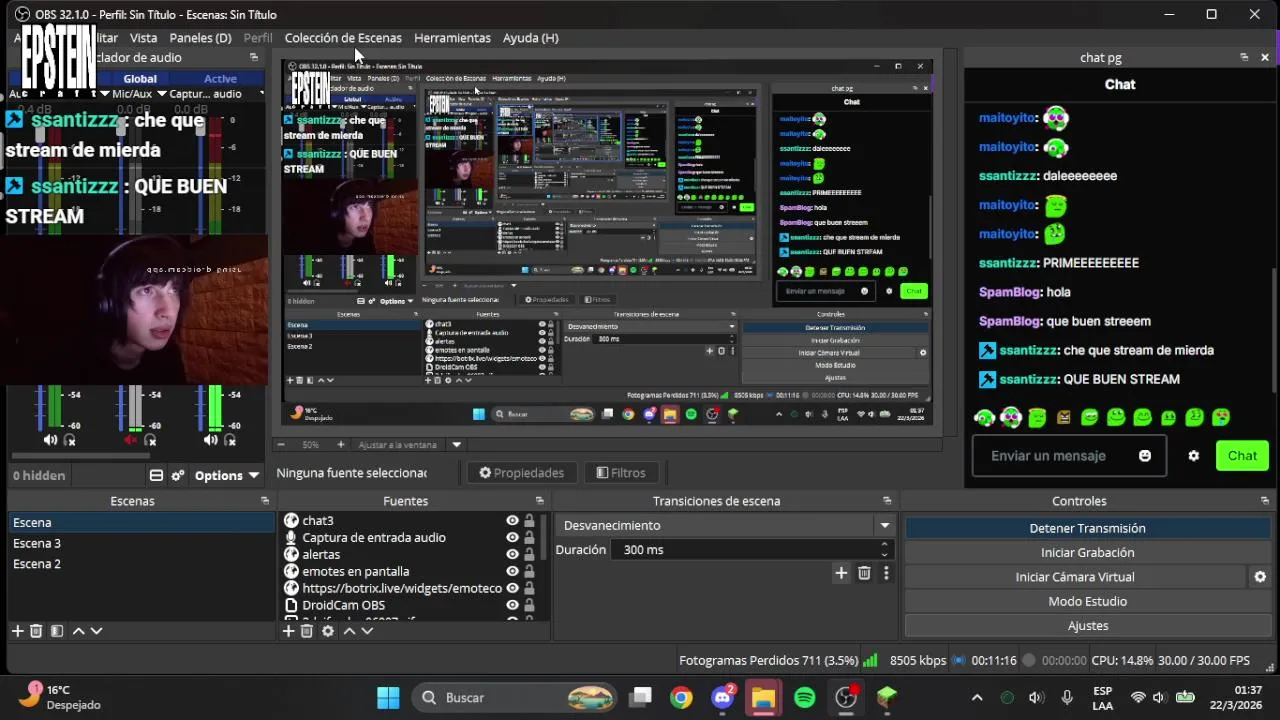Open the Paneles (D) menu
The width and height of the screenshot is (1280, 720).
point(200,38)
